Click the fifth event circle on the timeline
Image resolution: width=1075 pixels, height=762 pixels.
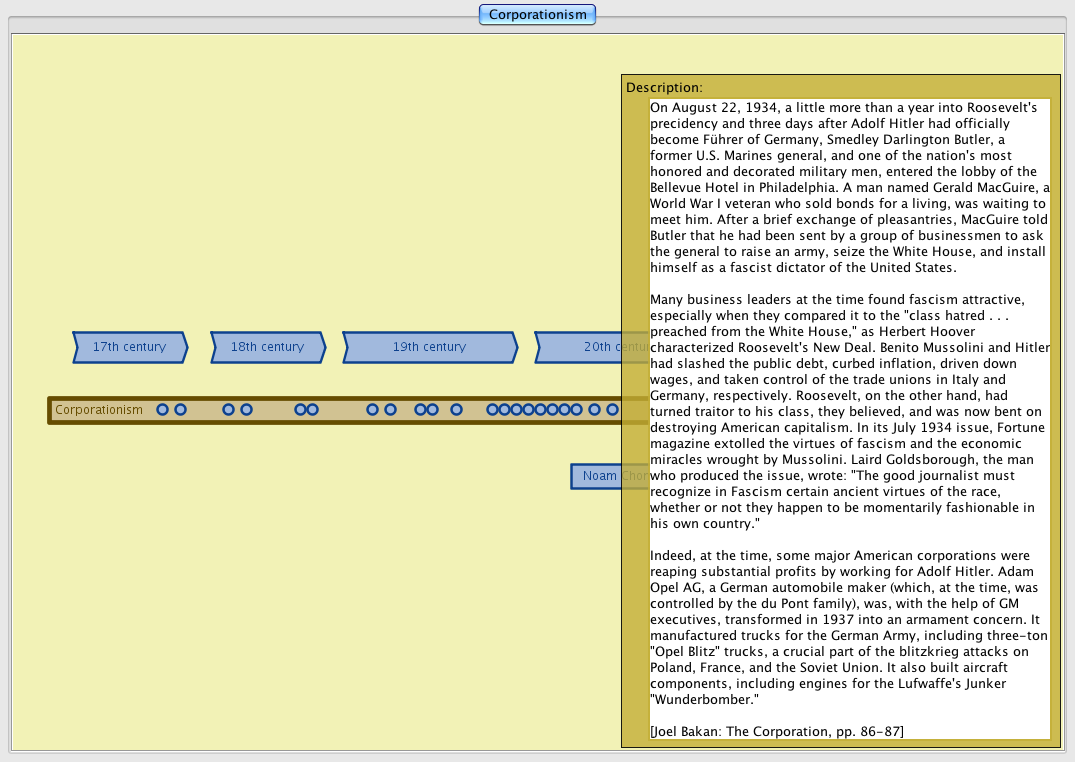300,410
